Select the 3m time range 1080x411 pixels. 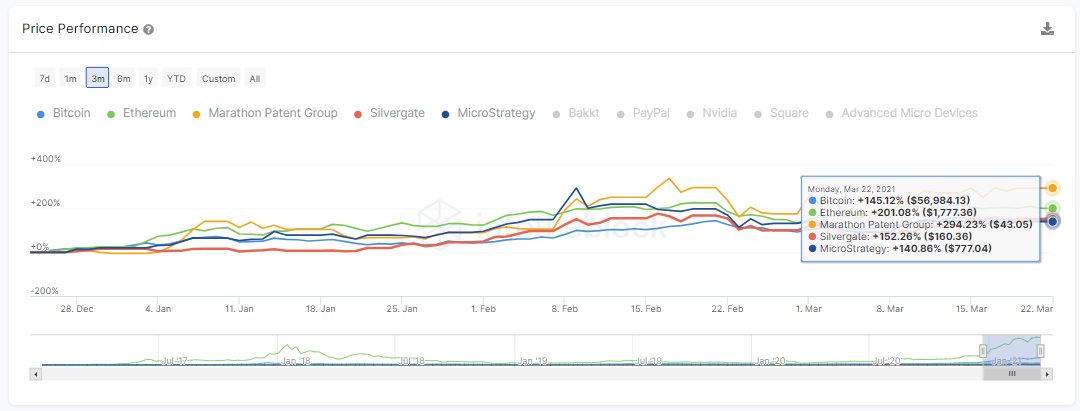pyautogui.click(x=97, y=78)
